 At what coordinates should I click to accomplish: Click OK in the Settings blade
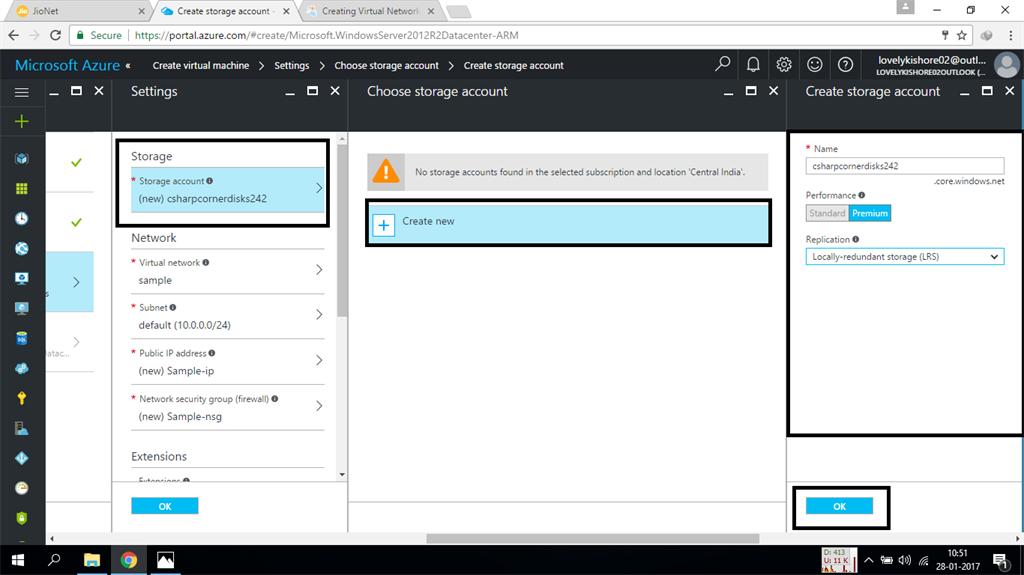(165, 506)
